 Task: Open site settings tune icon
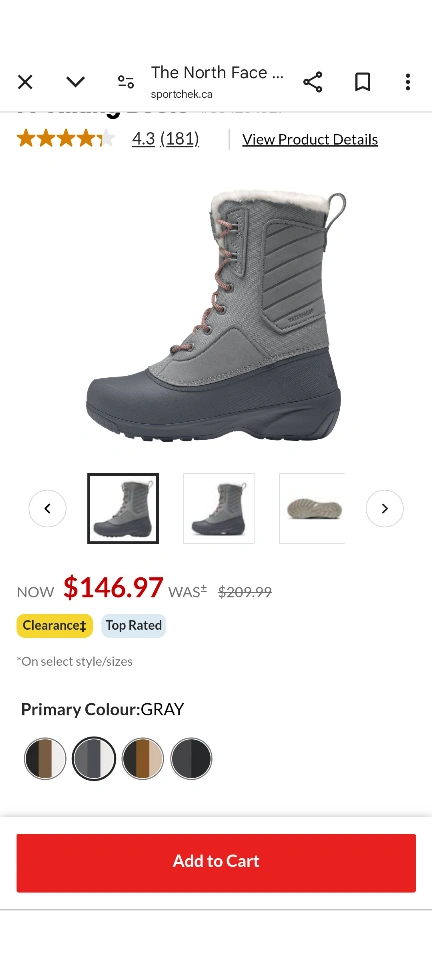click(125, 82)
